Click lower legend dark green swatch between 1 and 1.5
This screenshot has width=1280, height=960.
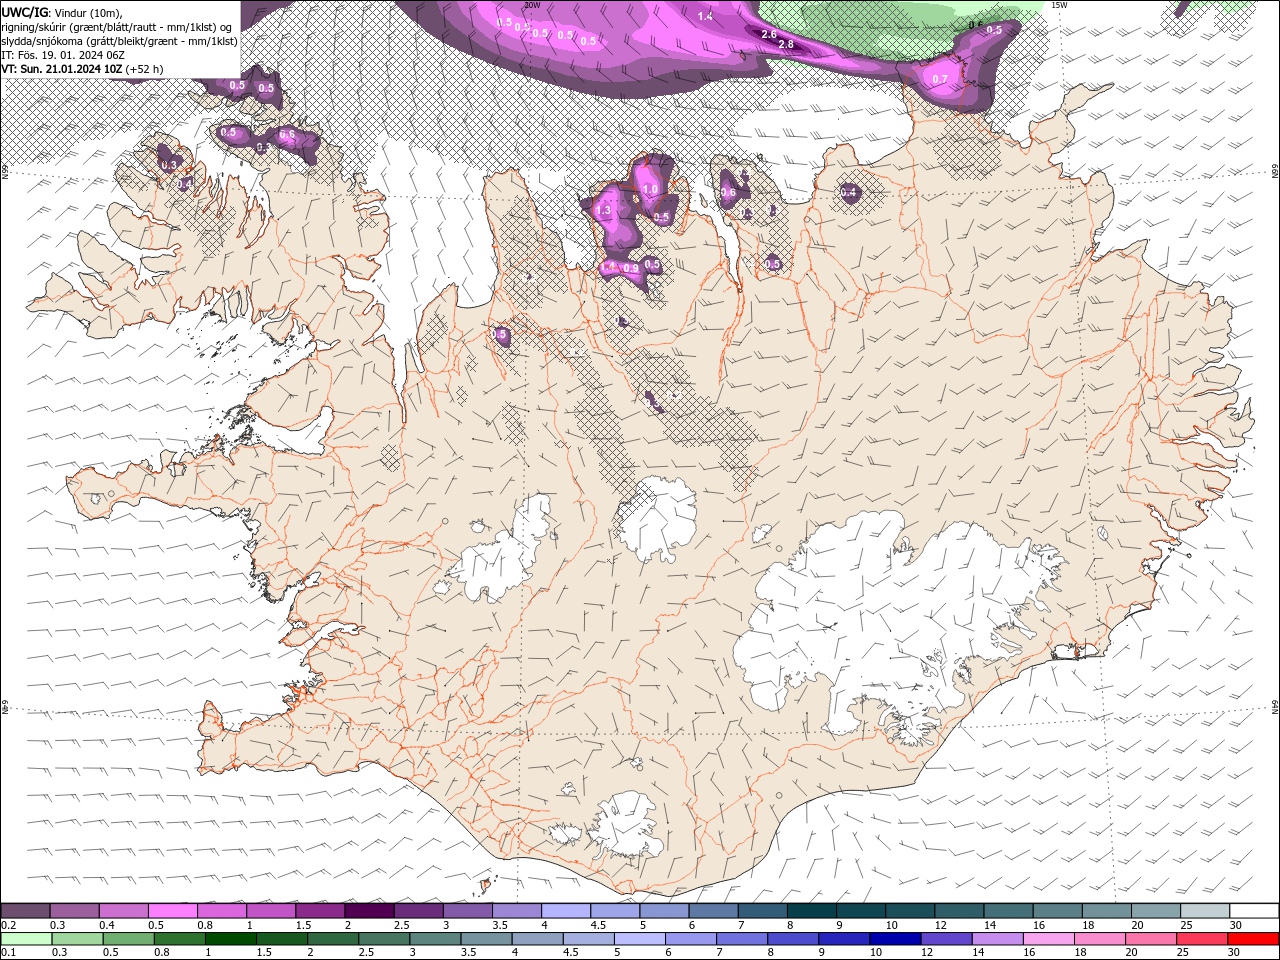point(230,939)
